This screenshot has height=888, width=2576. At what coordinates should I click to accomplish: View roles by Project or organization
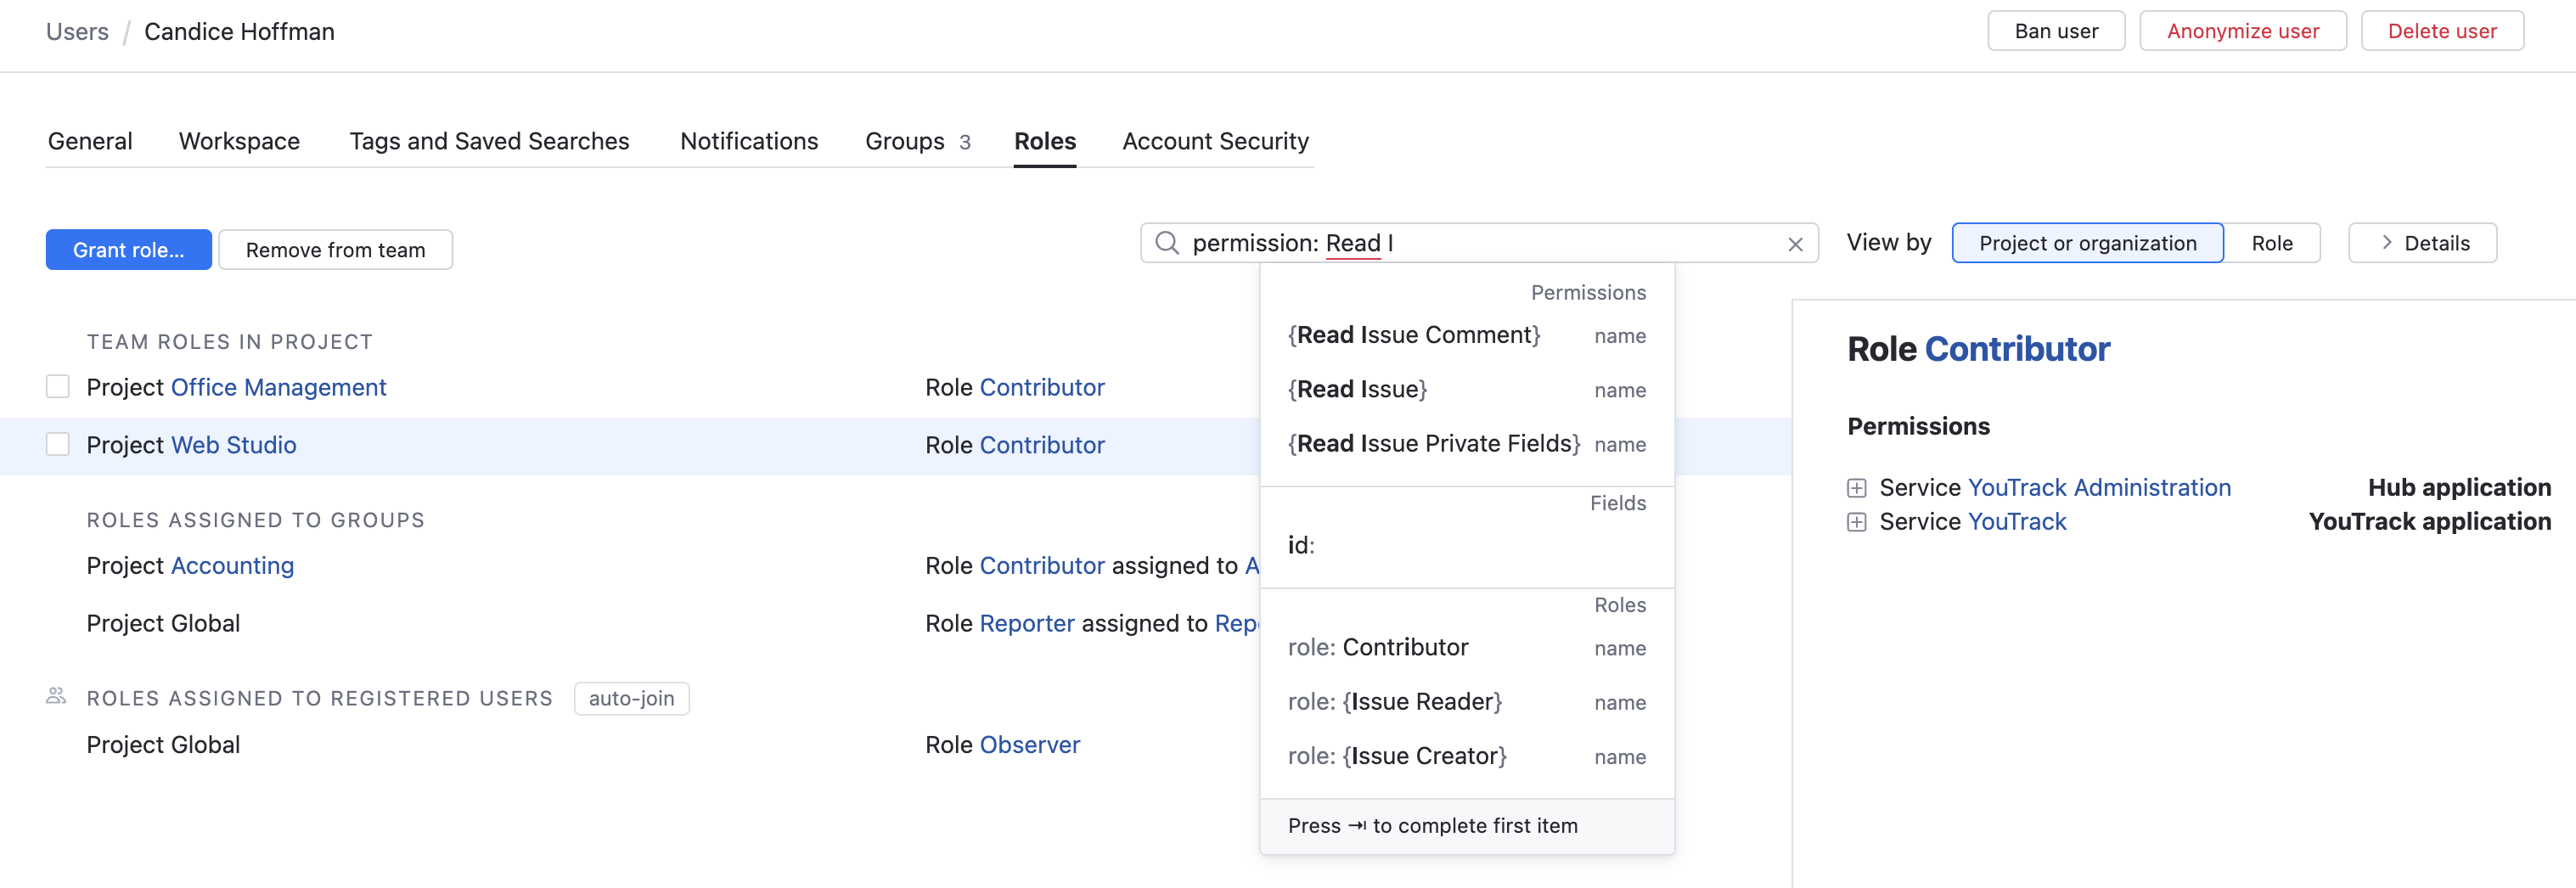click(x=2086, y=243)
